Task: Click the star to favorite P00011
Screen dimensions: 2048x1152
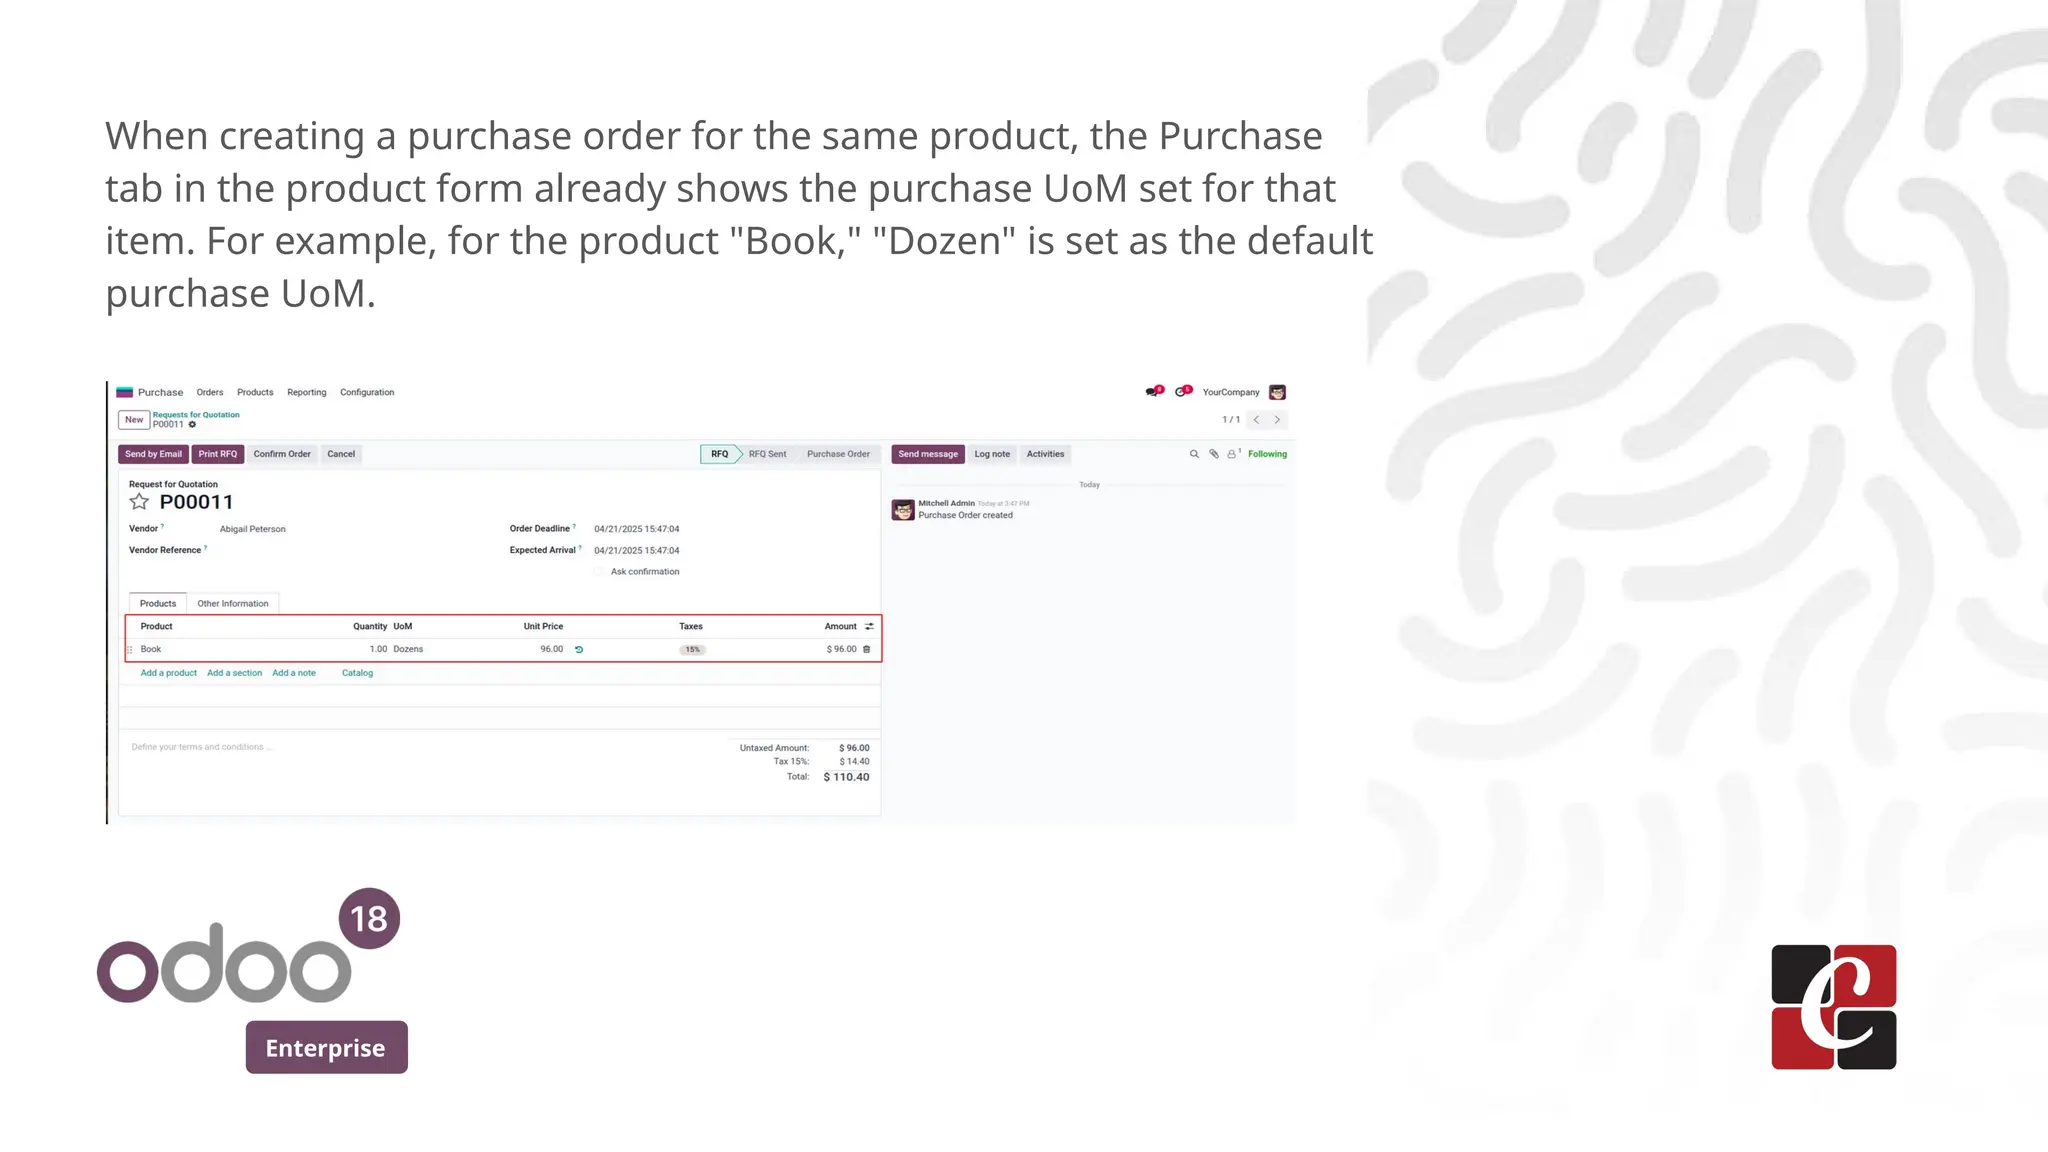Action: [139, 502]
